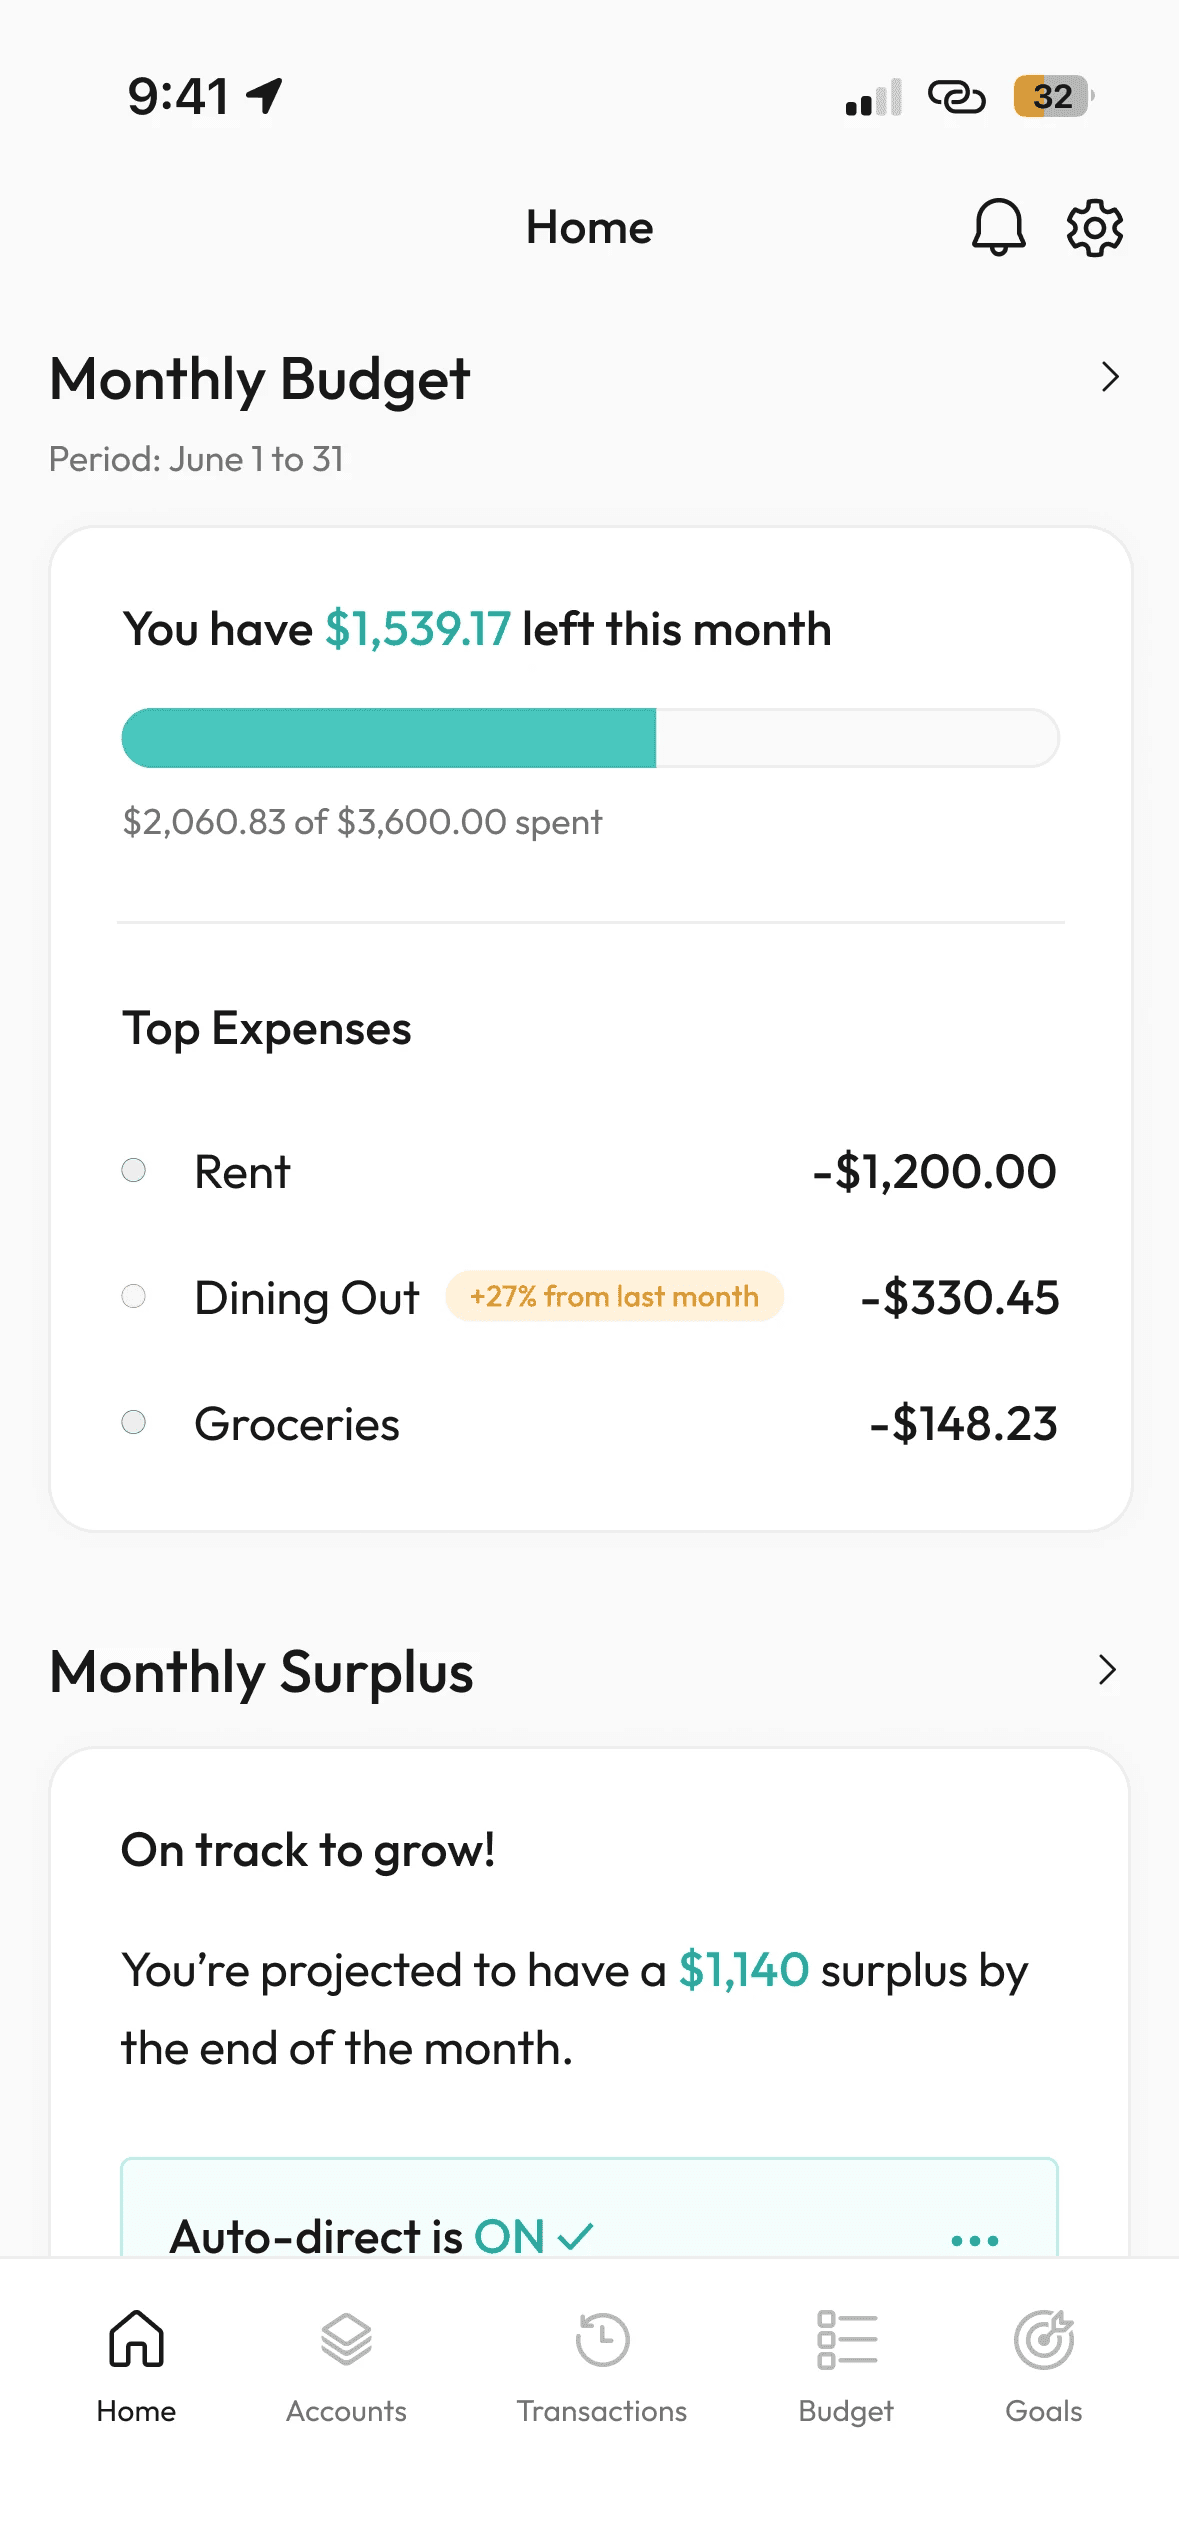The height and width of the screenshot is (2535, 1179).
Task: Tap the budget spent progress bar
Action: 590,738
